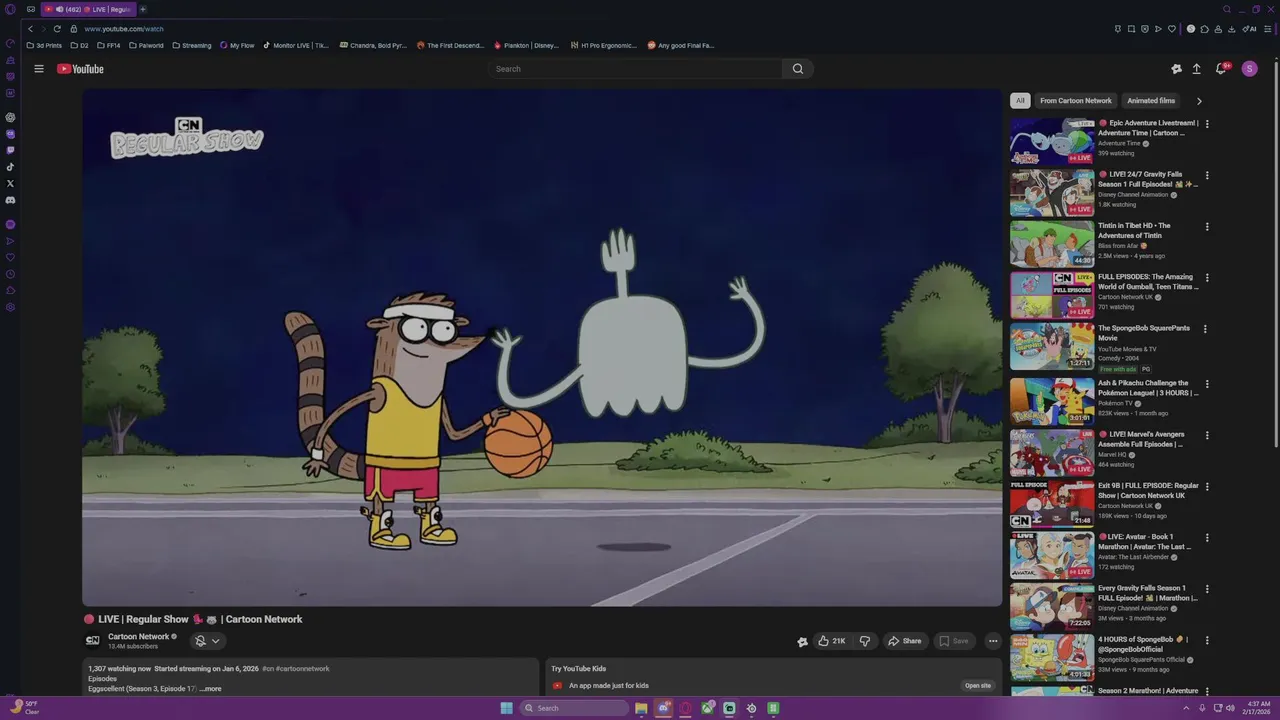Expand video description via ...more
The image size is (1280, 720).
click(210, 688)
